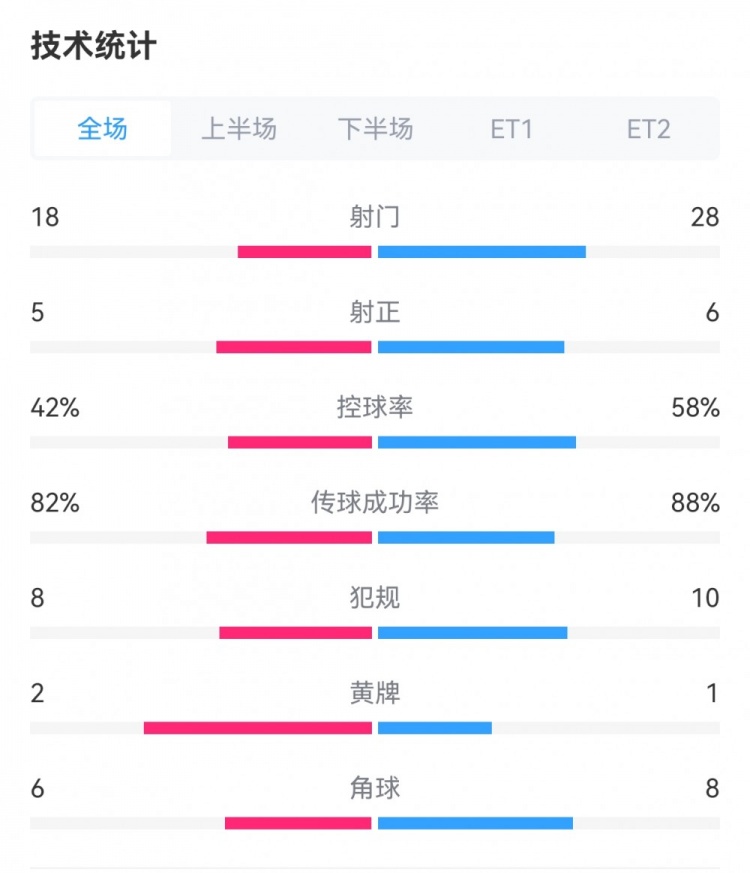
Task: Click the blue 角球 corners bar
Action: [x=475, y=823]
